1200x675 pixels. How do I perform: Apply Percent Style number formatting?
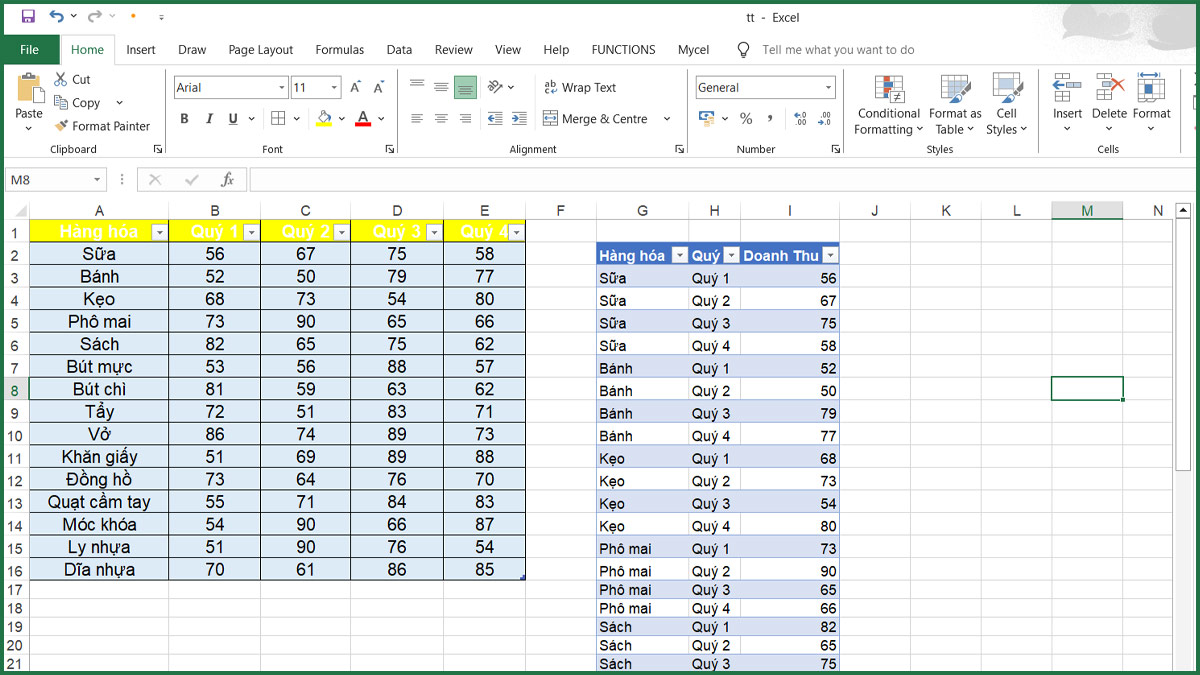pos(746,118)
